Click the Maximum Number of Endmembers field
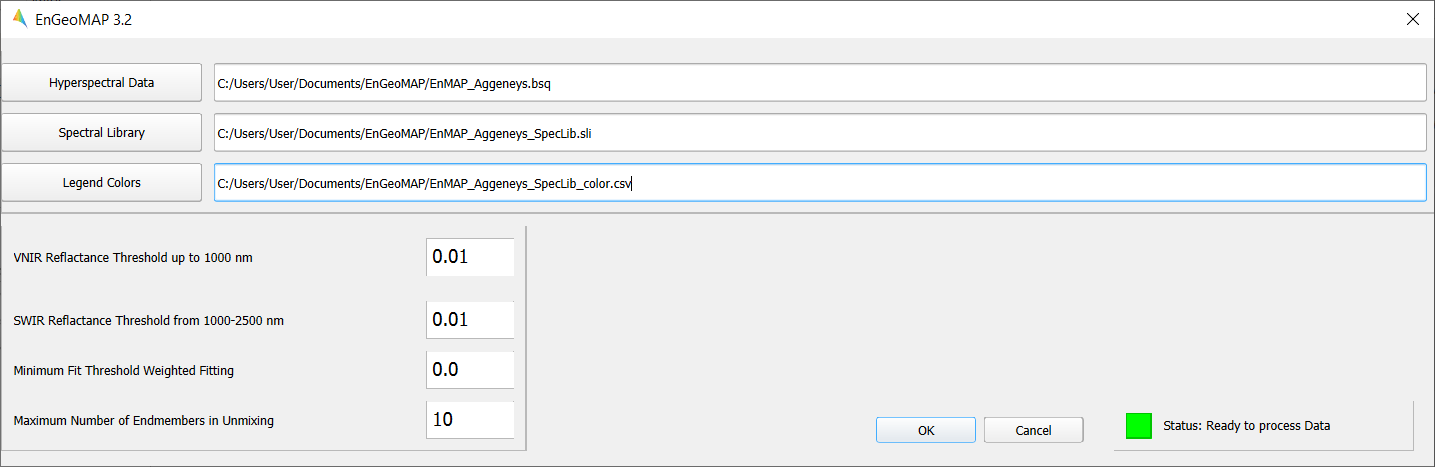Image resolution: width=1435 pixels, height=467 pixels. tap(470, 420)
